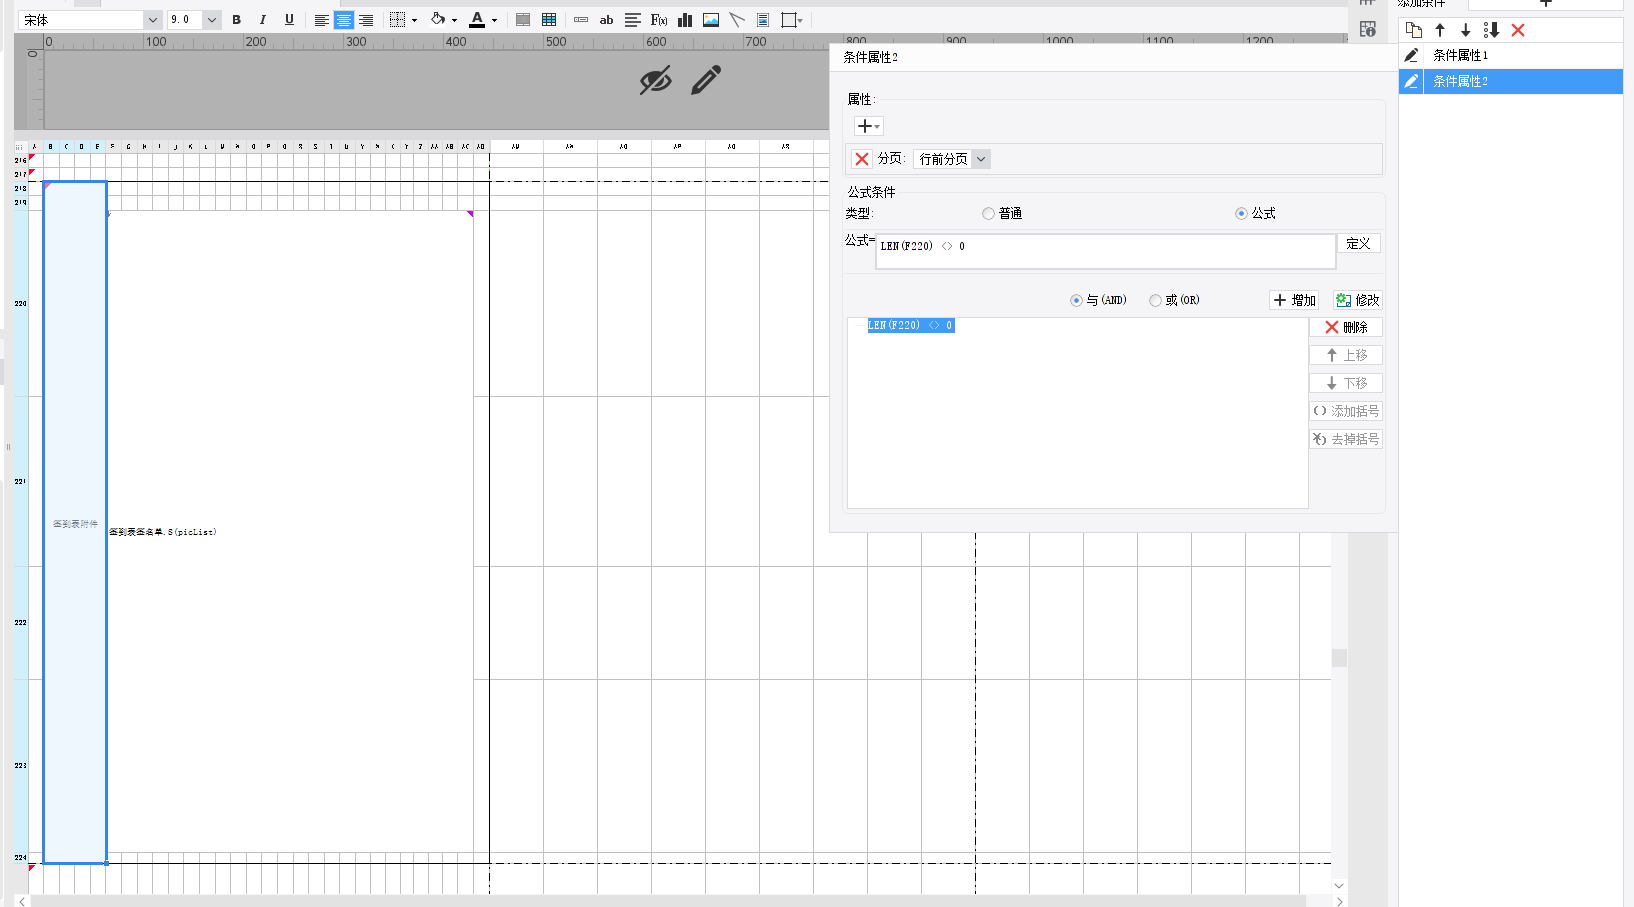This screenshot has height=907, width=1634.
Task: Insert a slope line in cell
Action: (x=737, y=20)
